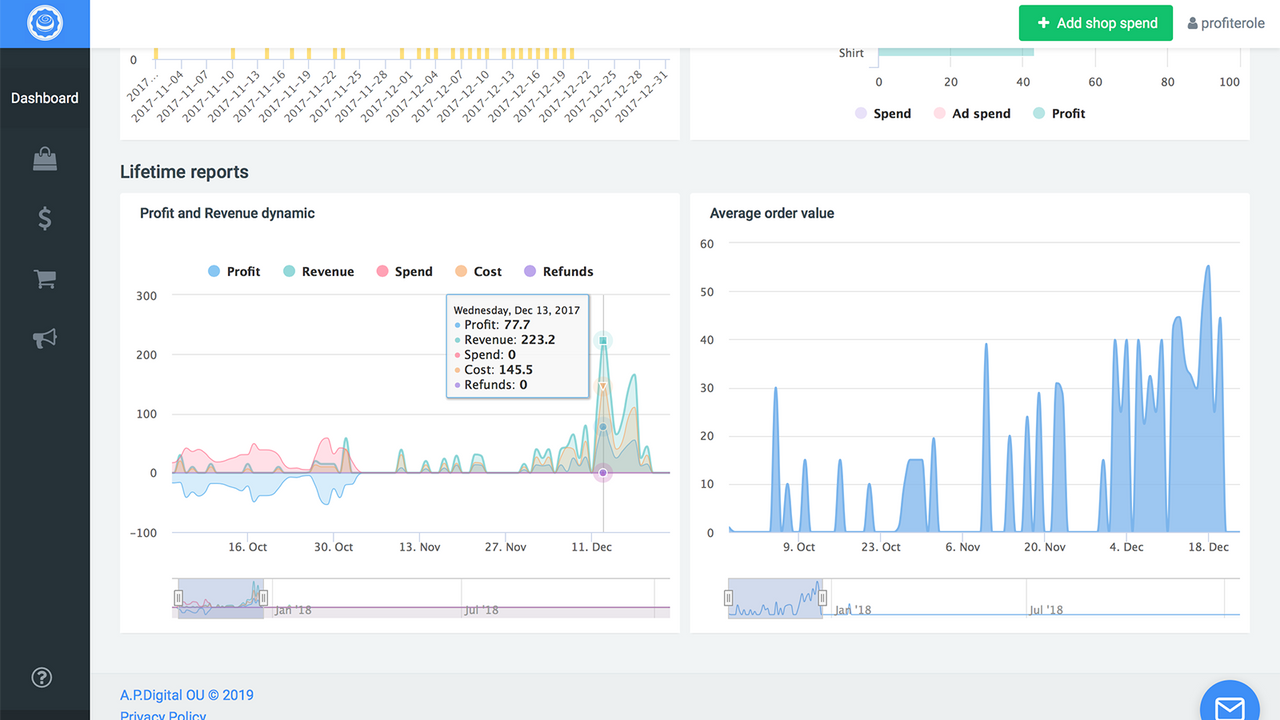Click Average order value title
This screenshot has width=1280, height=720.
coord(772,213)
